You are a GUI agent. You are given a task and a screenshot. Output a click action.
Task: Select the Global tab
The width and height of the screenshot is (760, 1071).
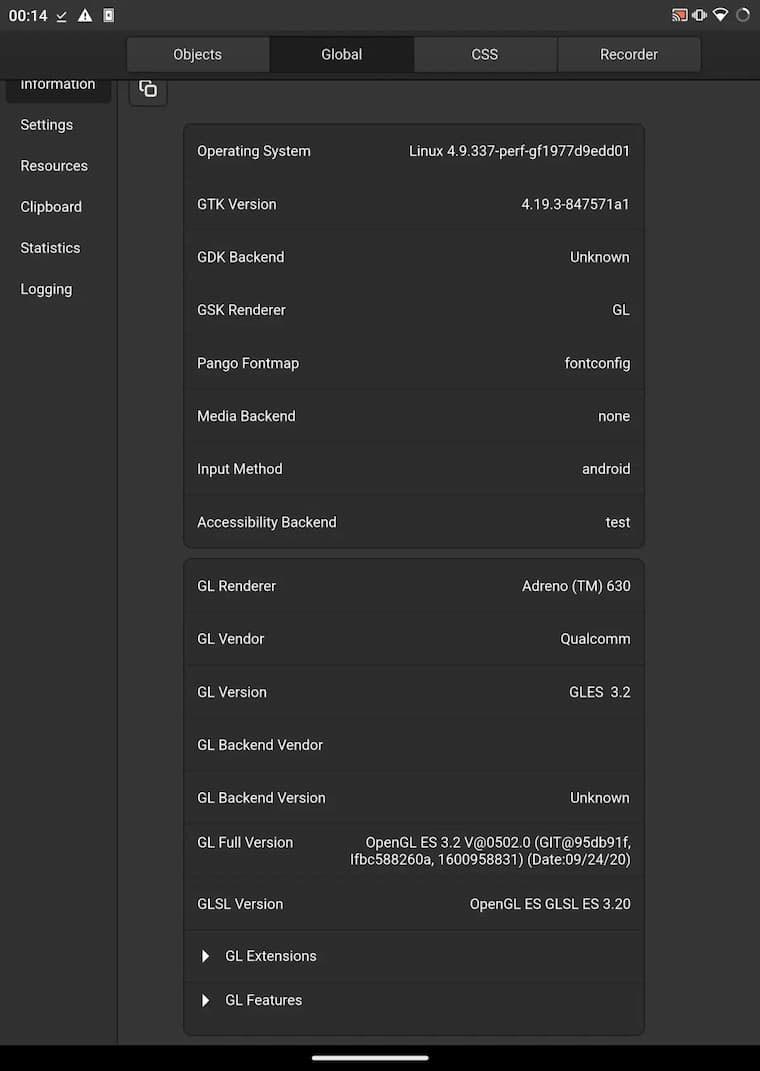[x=342, y=55]
